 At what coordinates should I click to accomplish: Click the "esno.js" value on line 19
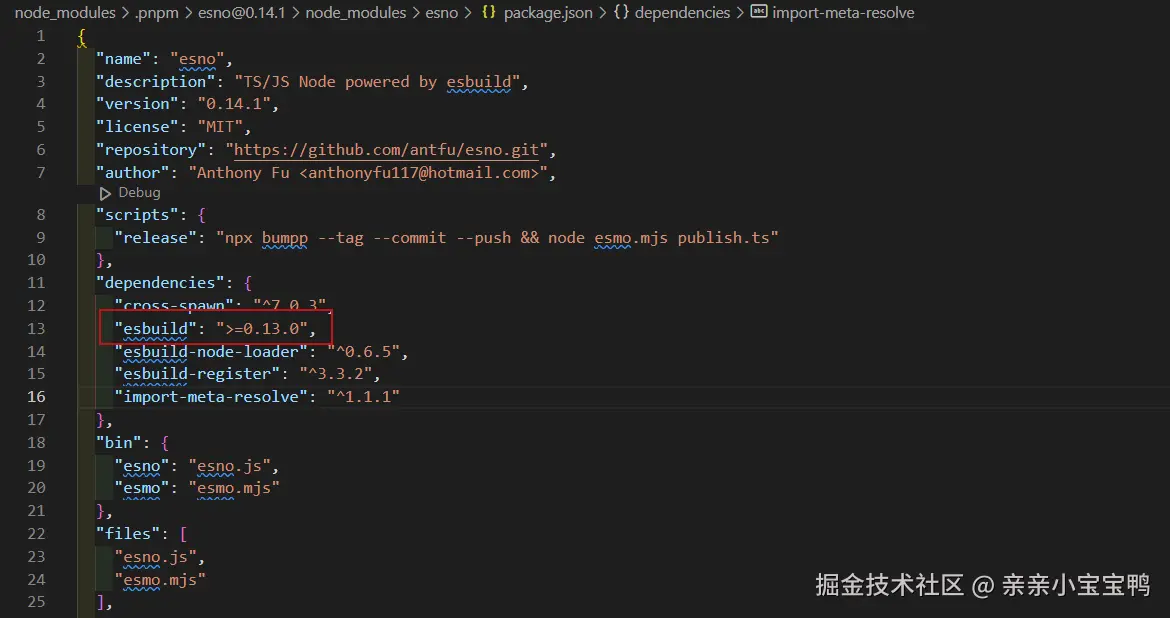click(x=229, y=466)
